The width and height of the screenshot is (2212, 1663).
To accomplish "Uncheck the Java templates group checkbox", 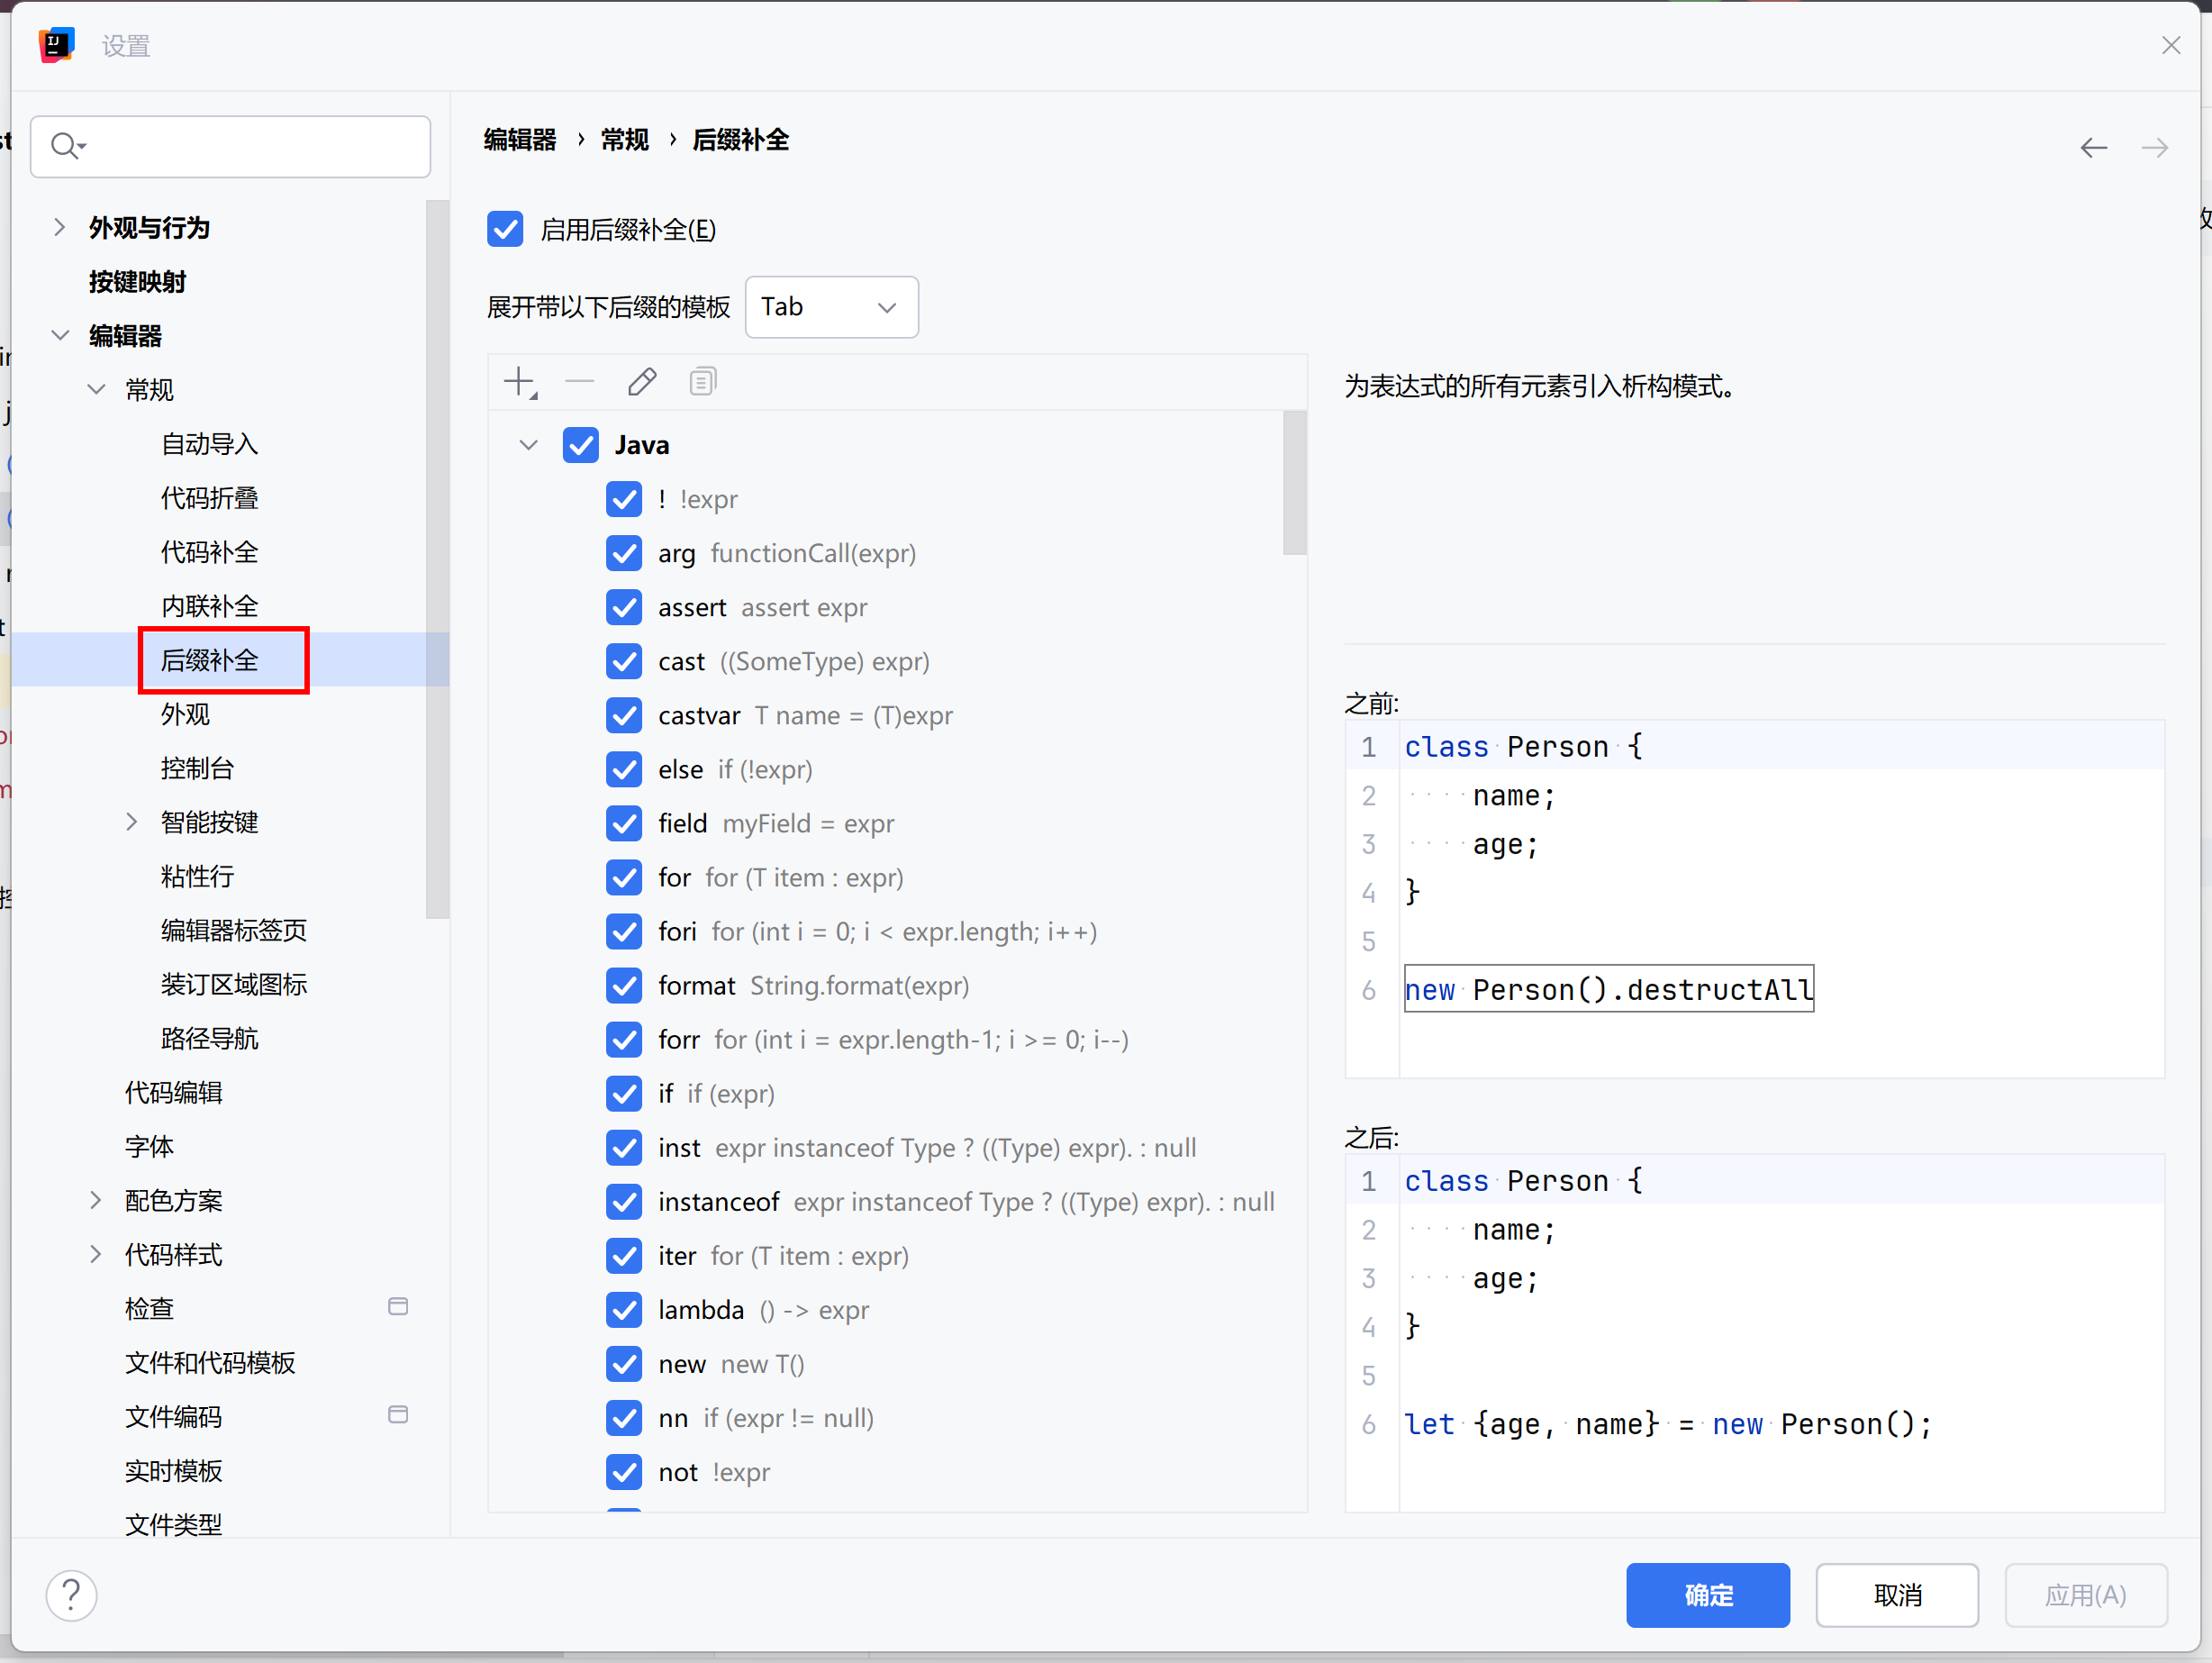I will [x=580, y=445].
